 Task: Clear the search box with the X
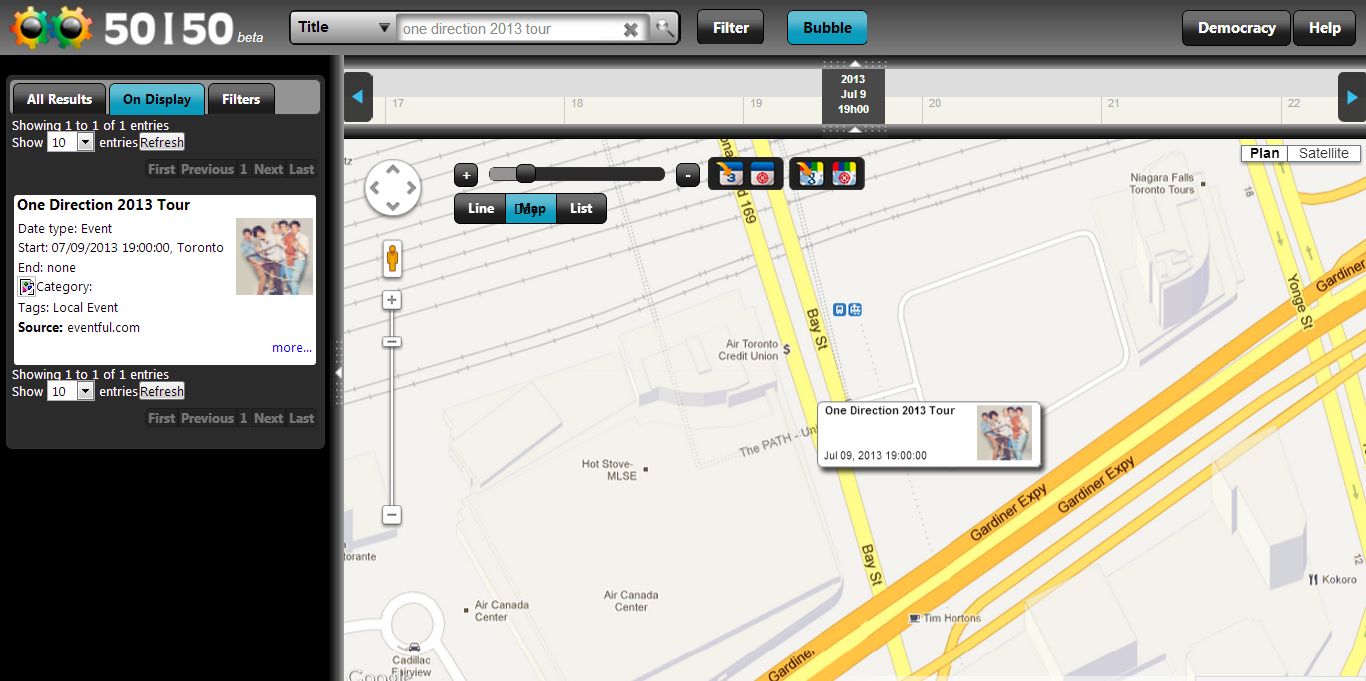[631, 29]
